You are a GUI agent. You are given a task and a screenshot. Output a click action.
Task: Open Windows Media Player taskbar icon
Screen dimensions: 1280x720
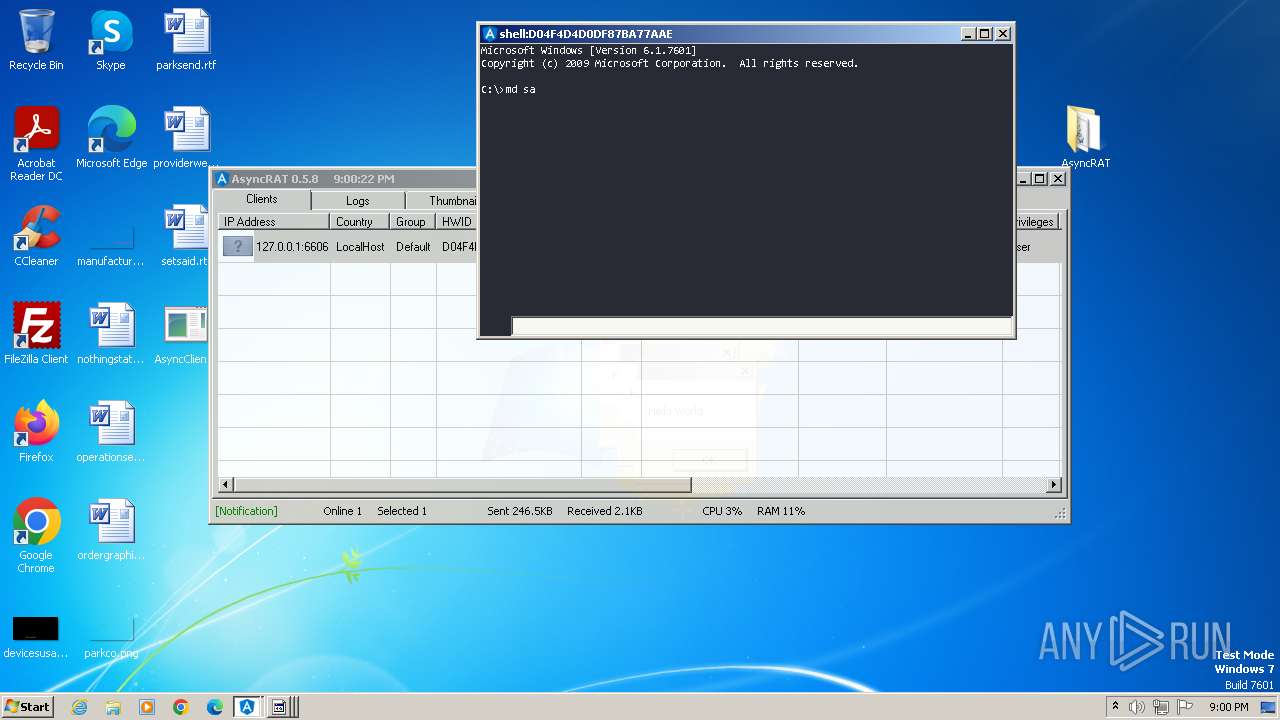pyautogui.click(x=147, y=707)
